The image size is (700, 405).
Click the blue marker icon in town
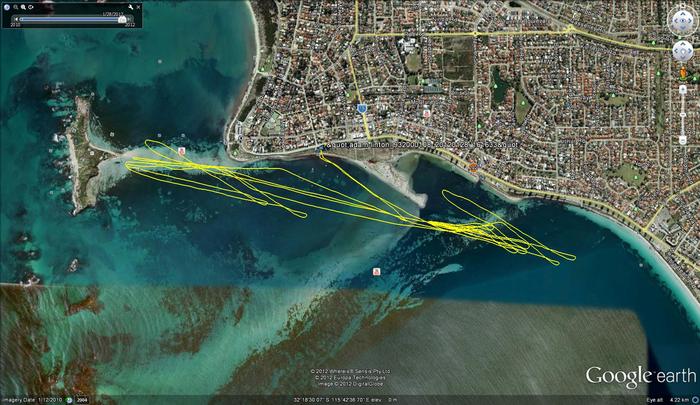tap(361, 107)
